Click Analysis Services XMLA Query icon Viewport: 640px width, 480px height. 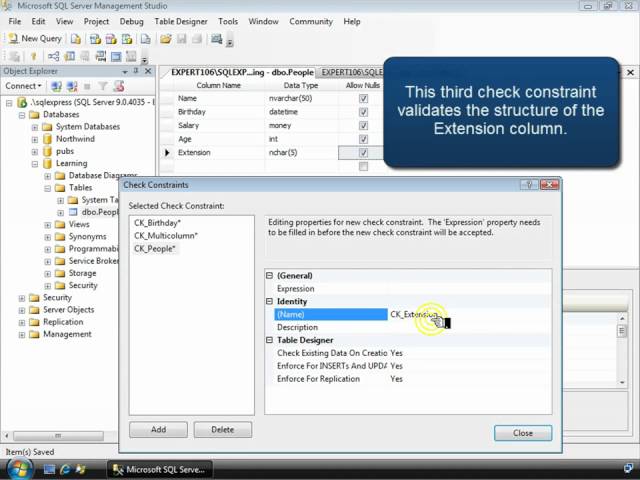point(127,39)
